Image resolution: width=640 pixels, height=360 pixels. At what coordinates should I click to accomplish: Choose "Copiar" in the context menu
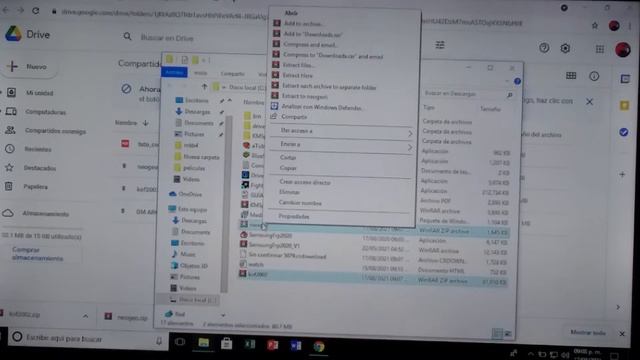point(288,168)
